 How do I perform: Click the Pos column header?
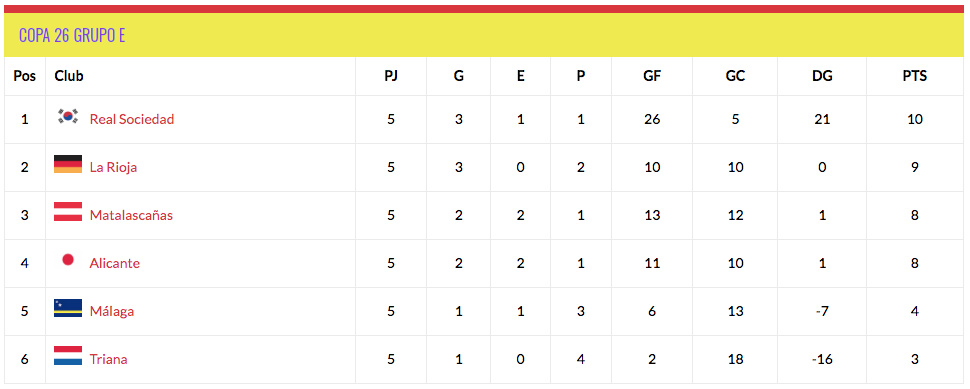click(25, 76)
